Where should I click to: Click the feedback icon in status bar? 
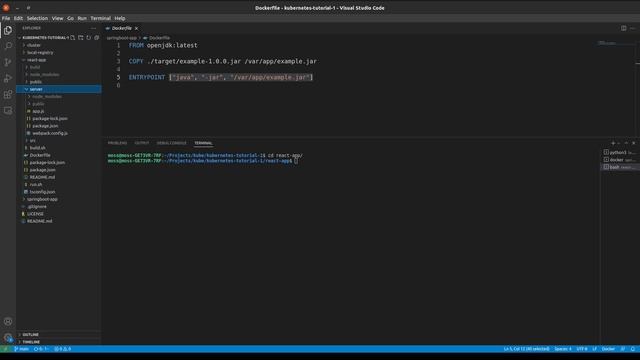tap(623, 349)
